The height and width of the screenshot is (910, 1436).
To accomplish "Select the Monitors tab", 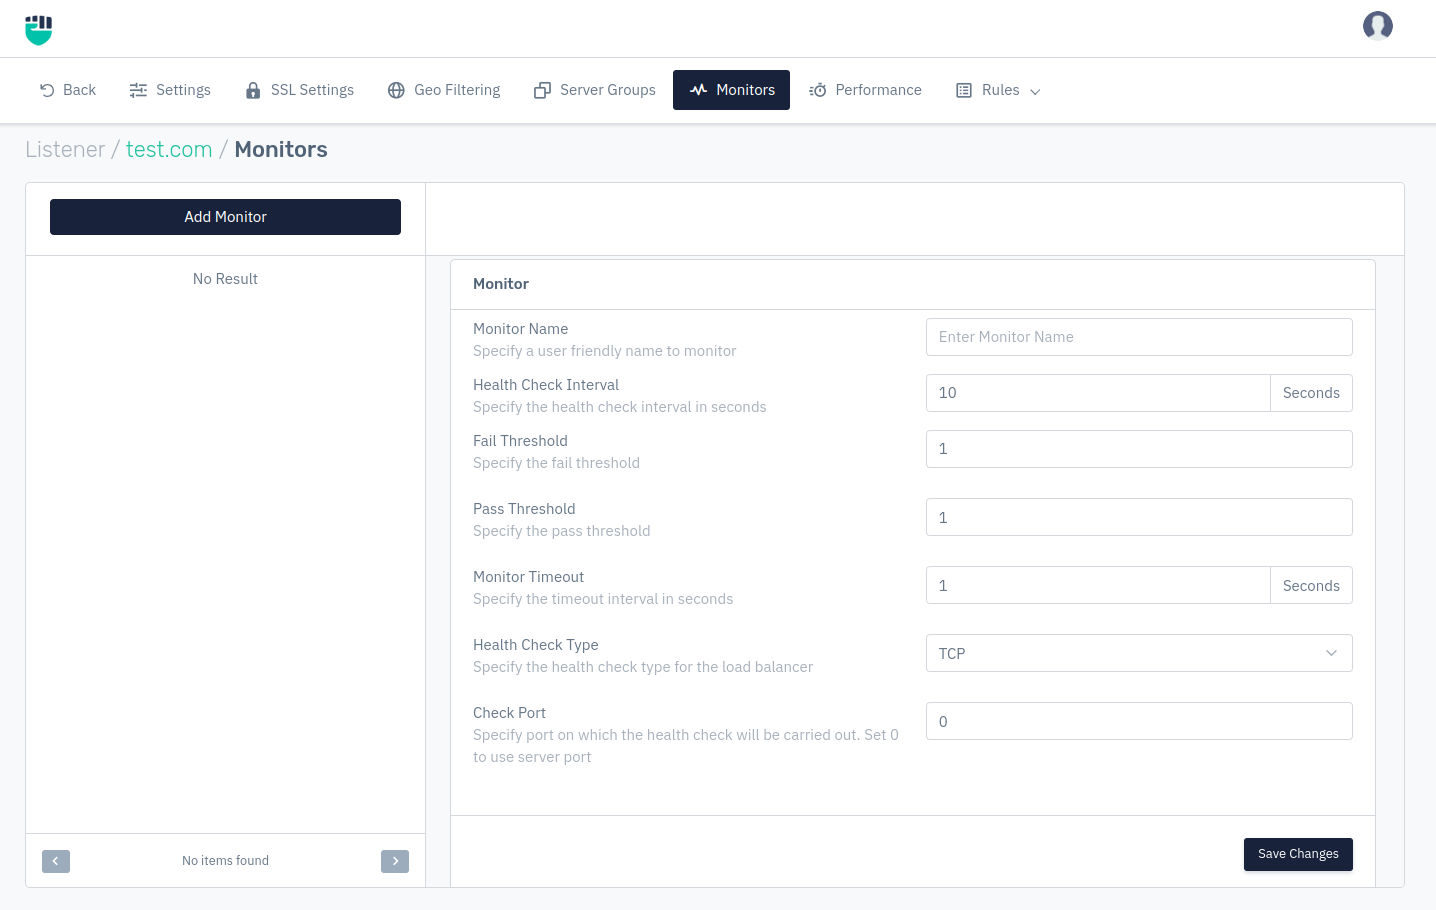I will [x=731, y=90].
